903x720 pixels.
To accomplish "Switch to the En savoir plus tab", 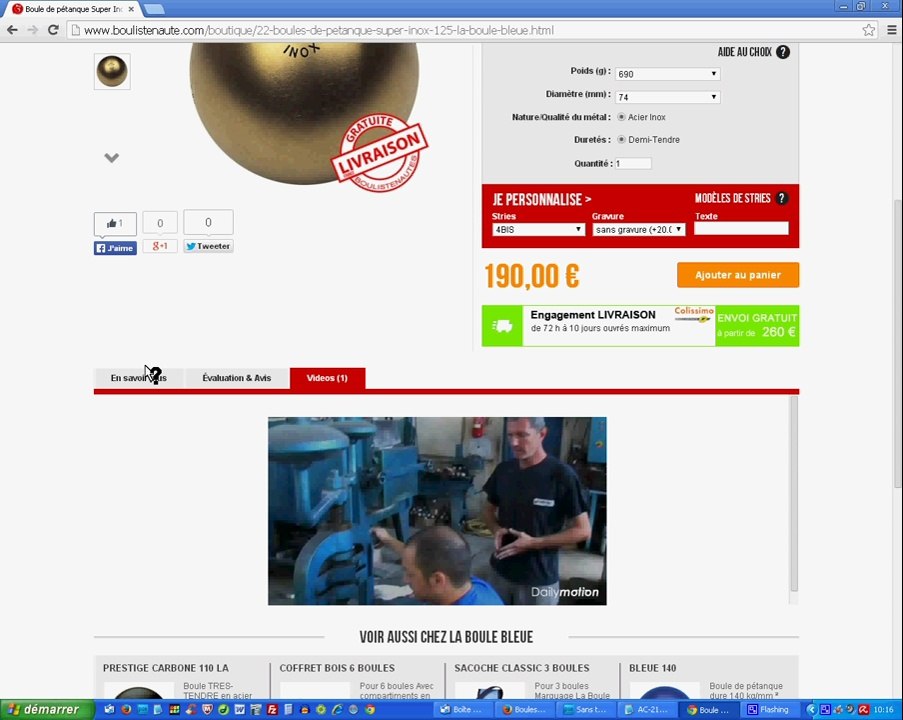I will tap(138, 378).
